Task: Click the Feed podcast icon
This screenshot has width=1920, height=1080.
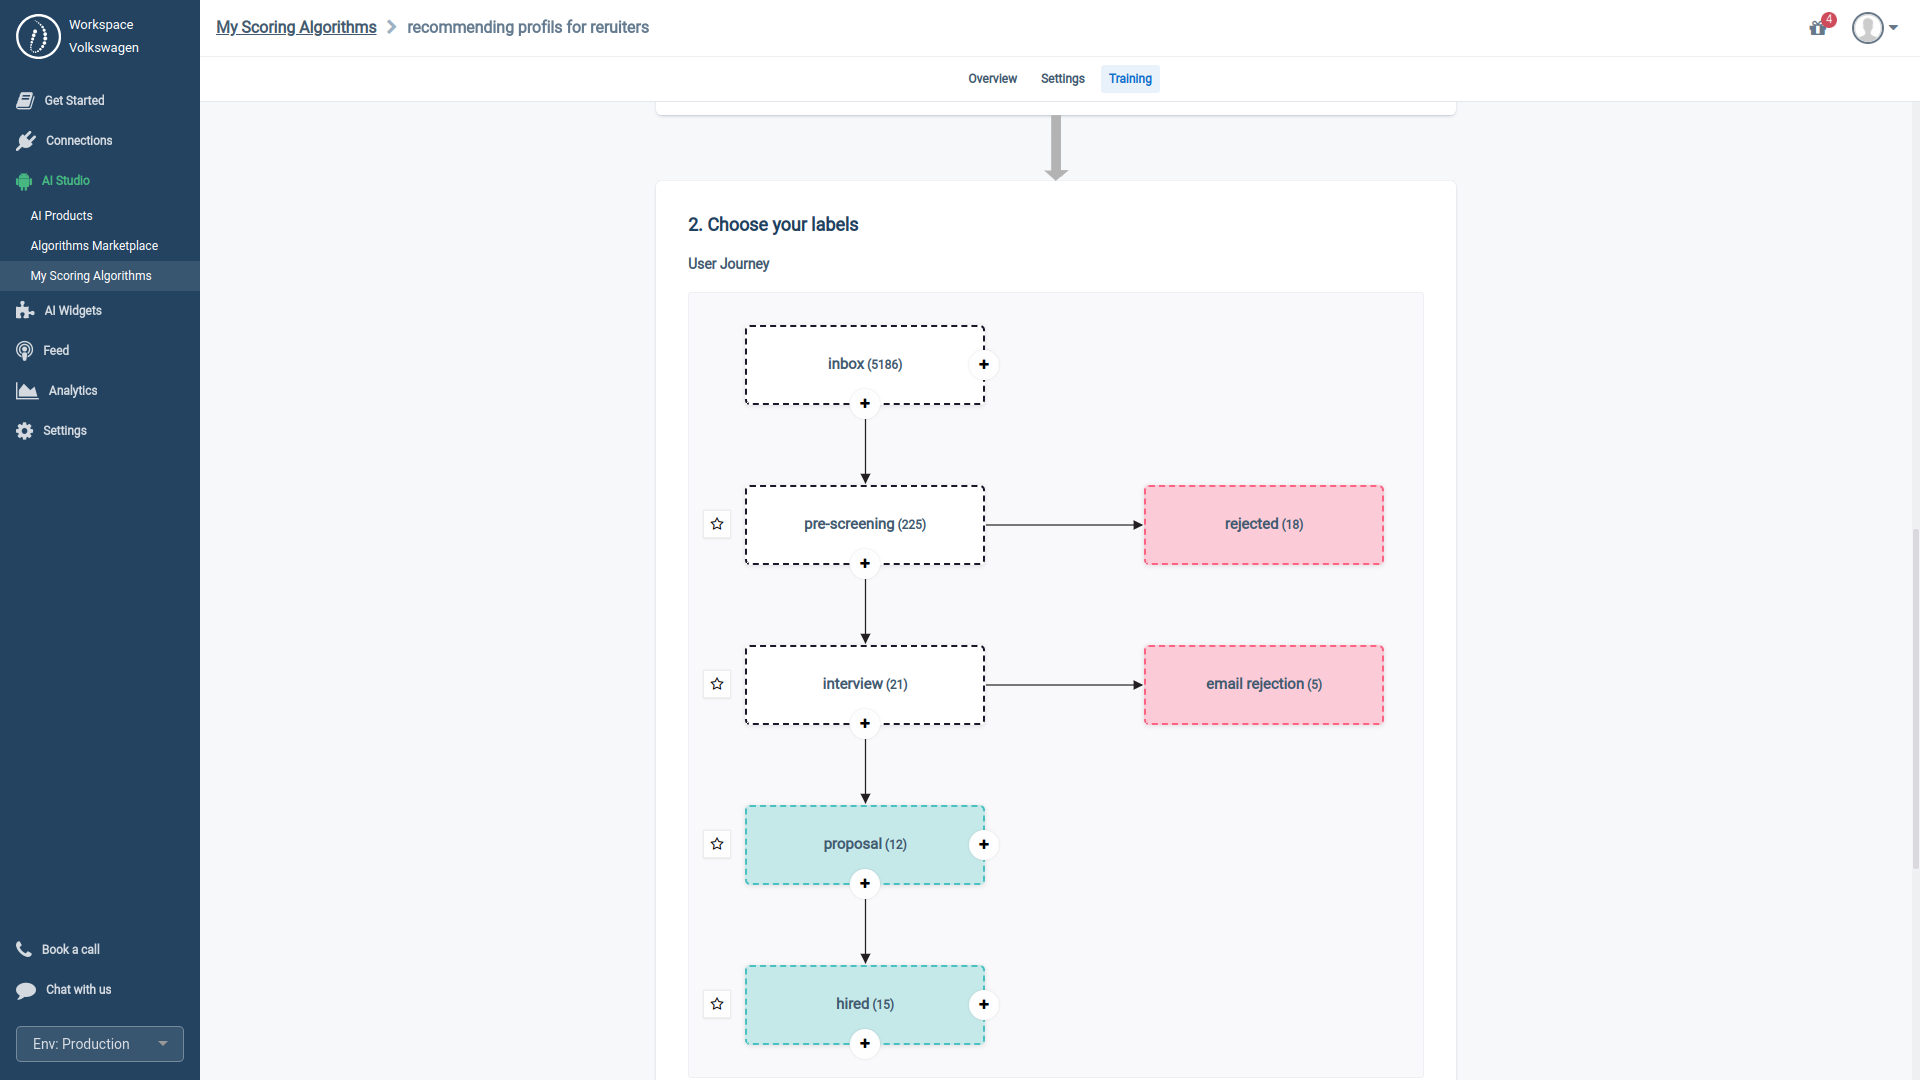Action: tap(24, 350)
